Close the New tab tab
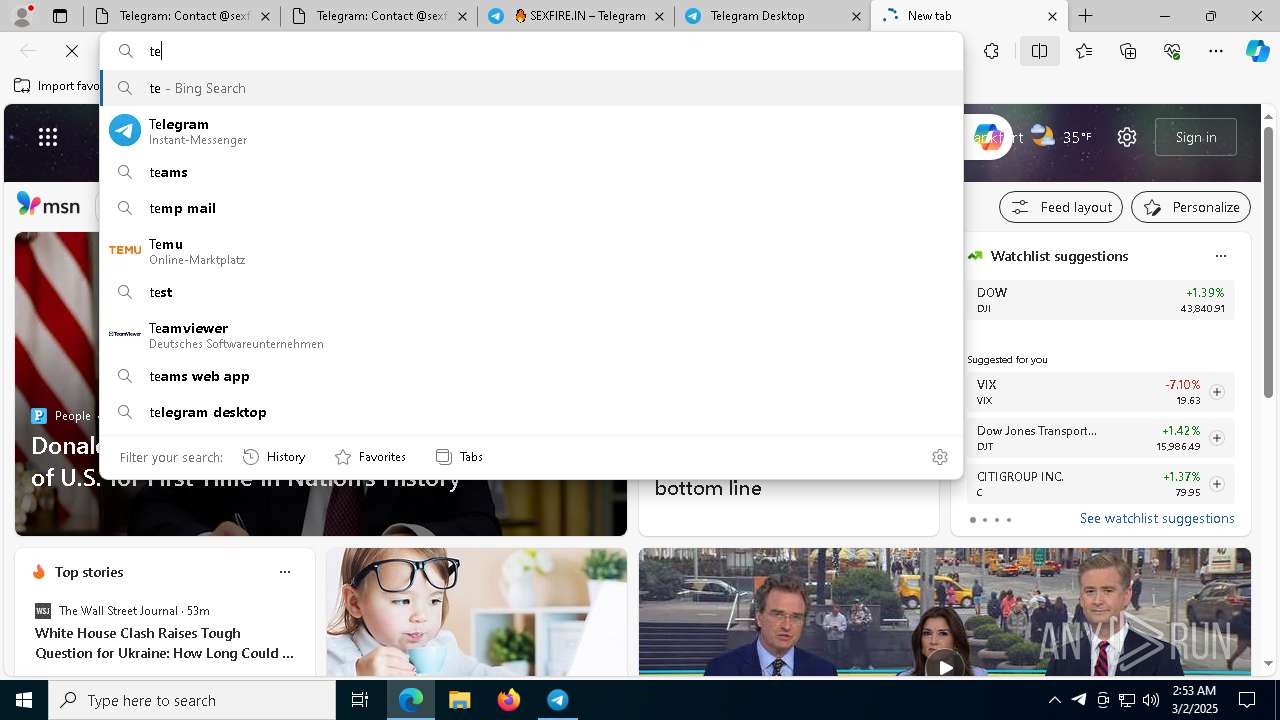This screenshot has height=720, width=1280. coord(1052,16)
